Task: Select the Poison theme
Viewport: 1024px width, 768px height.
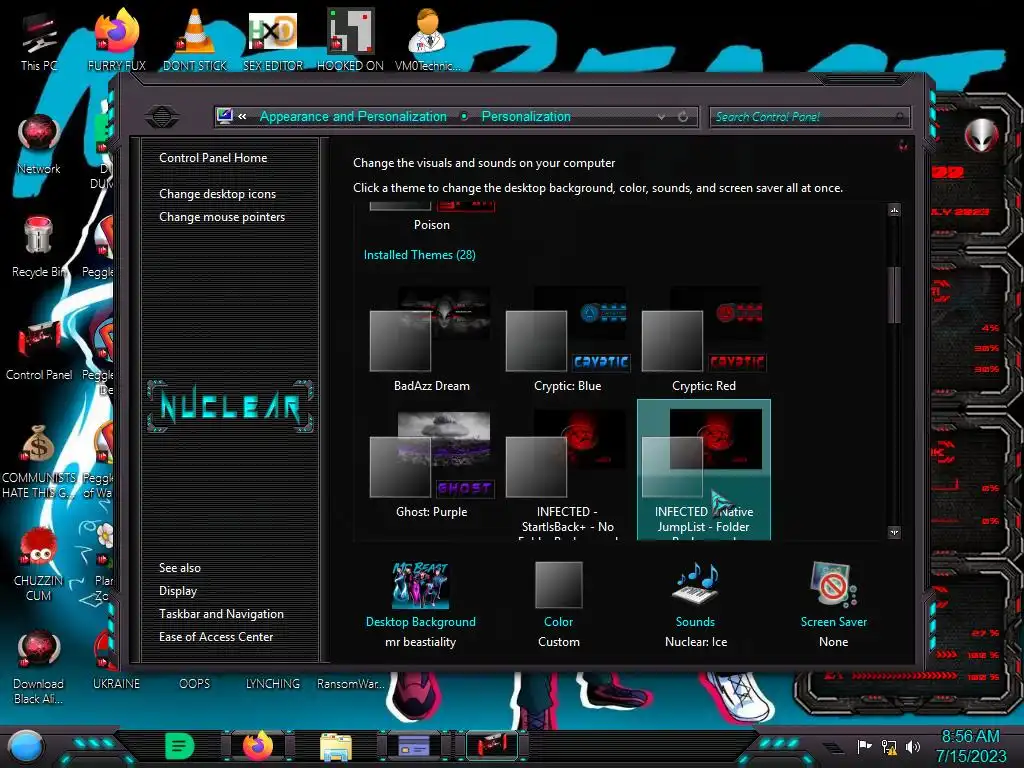Action: (432, 217)
